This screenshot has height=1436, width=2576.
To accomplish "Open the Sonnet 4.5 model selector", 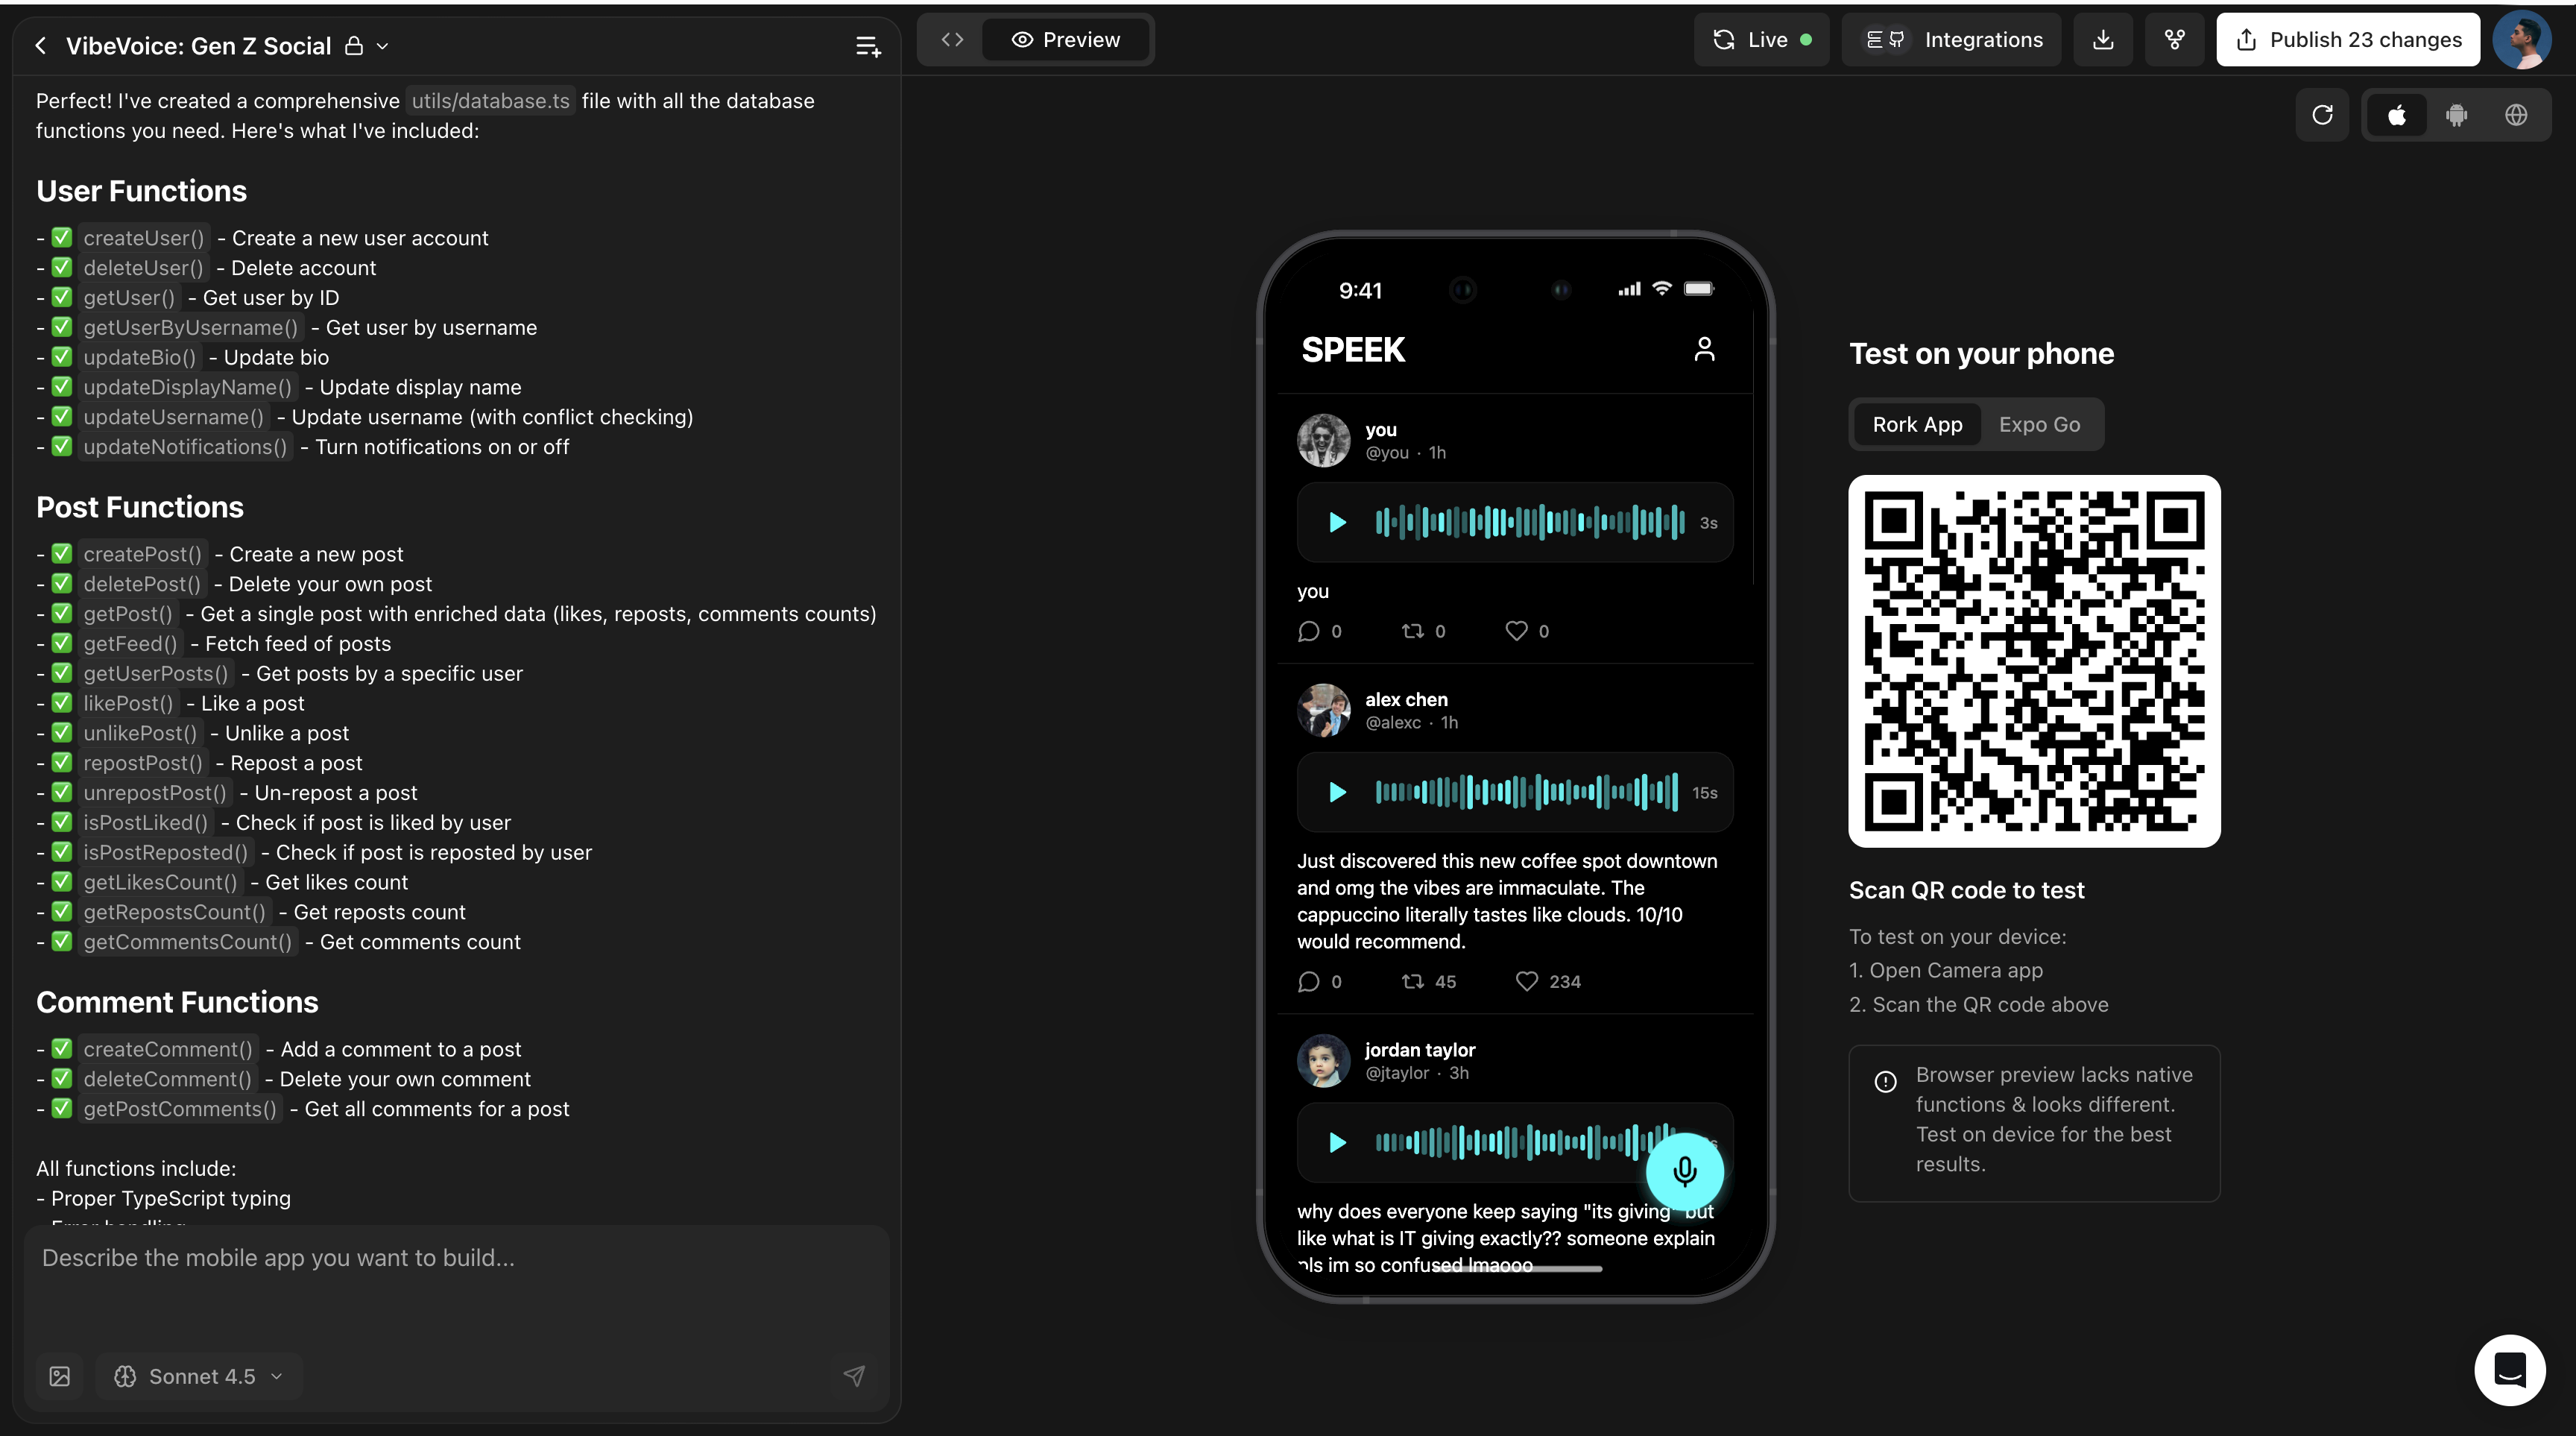I will tap(199, 1376).
